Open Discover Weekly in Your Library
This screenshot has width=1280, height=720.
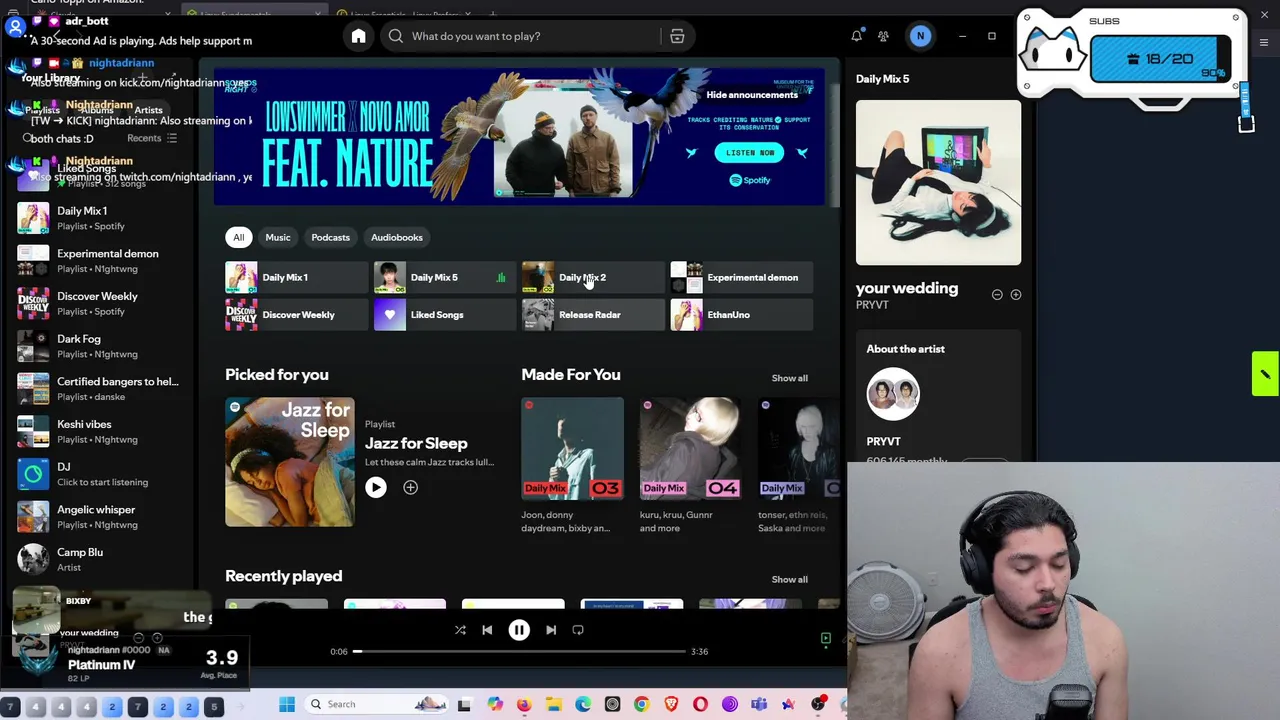[x=100, y=303]
